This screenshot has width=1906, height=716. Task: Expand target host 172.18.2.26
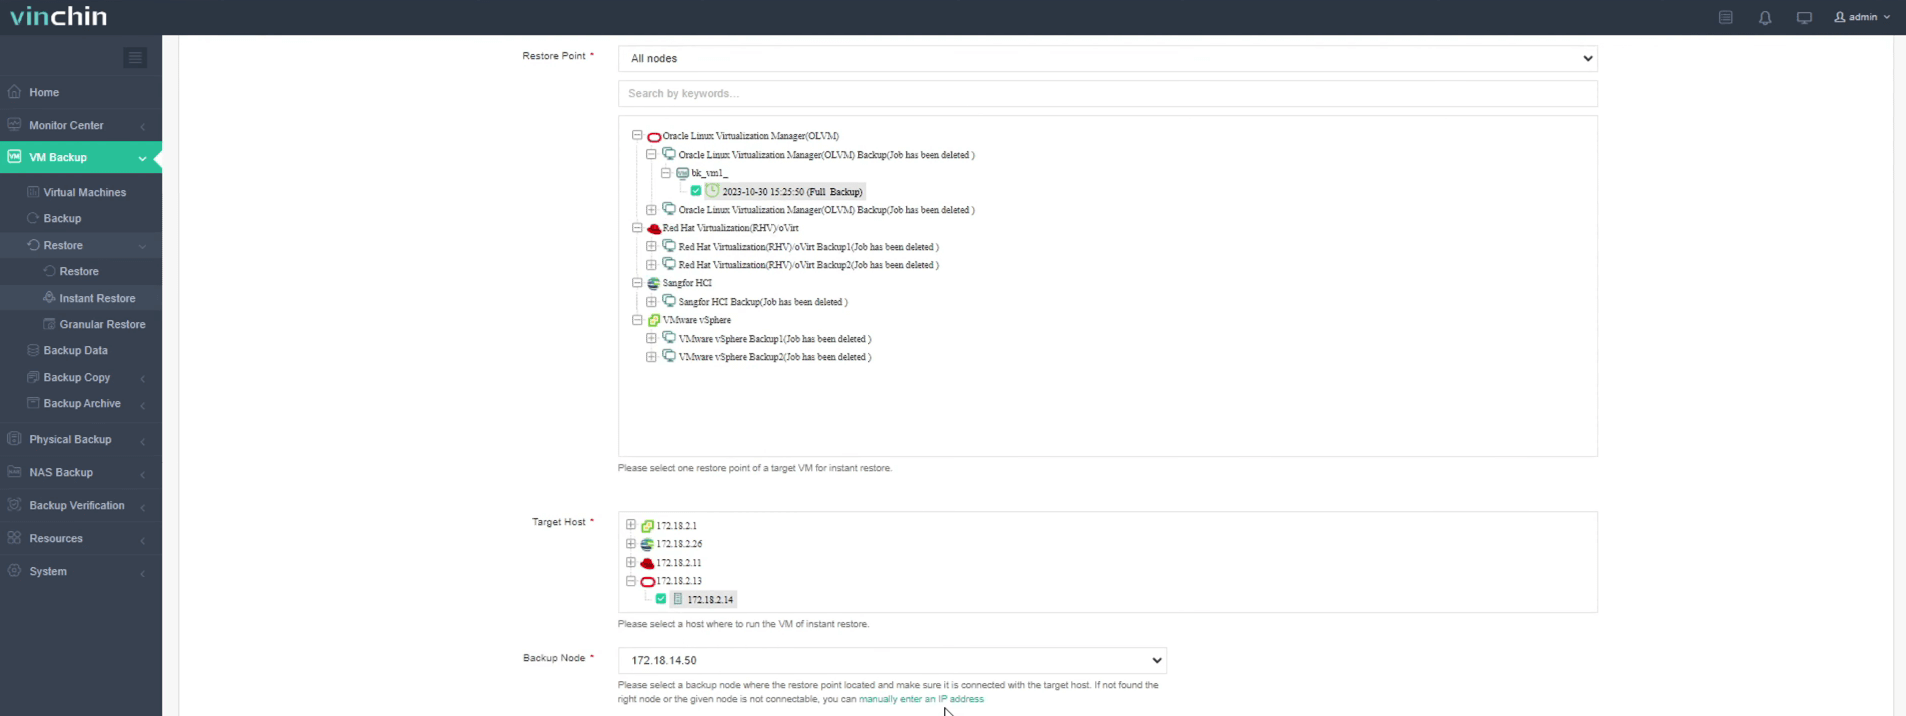point(631,543)
